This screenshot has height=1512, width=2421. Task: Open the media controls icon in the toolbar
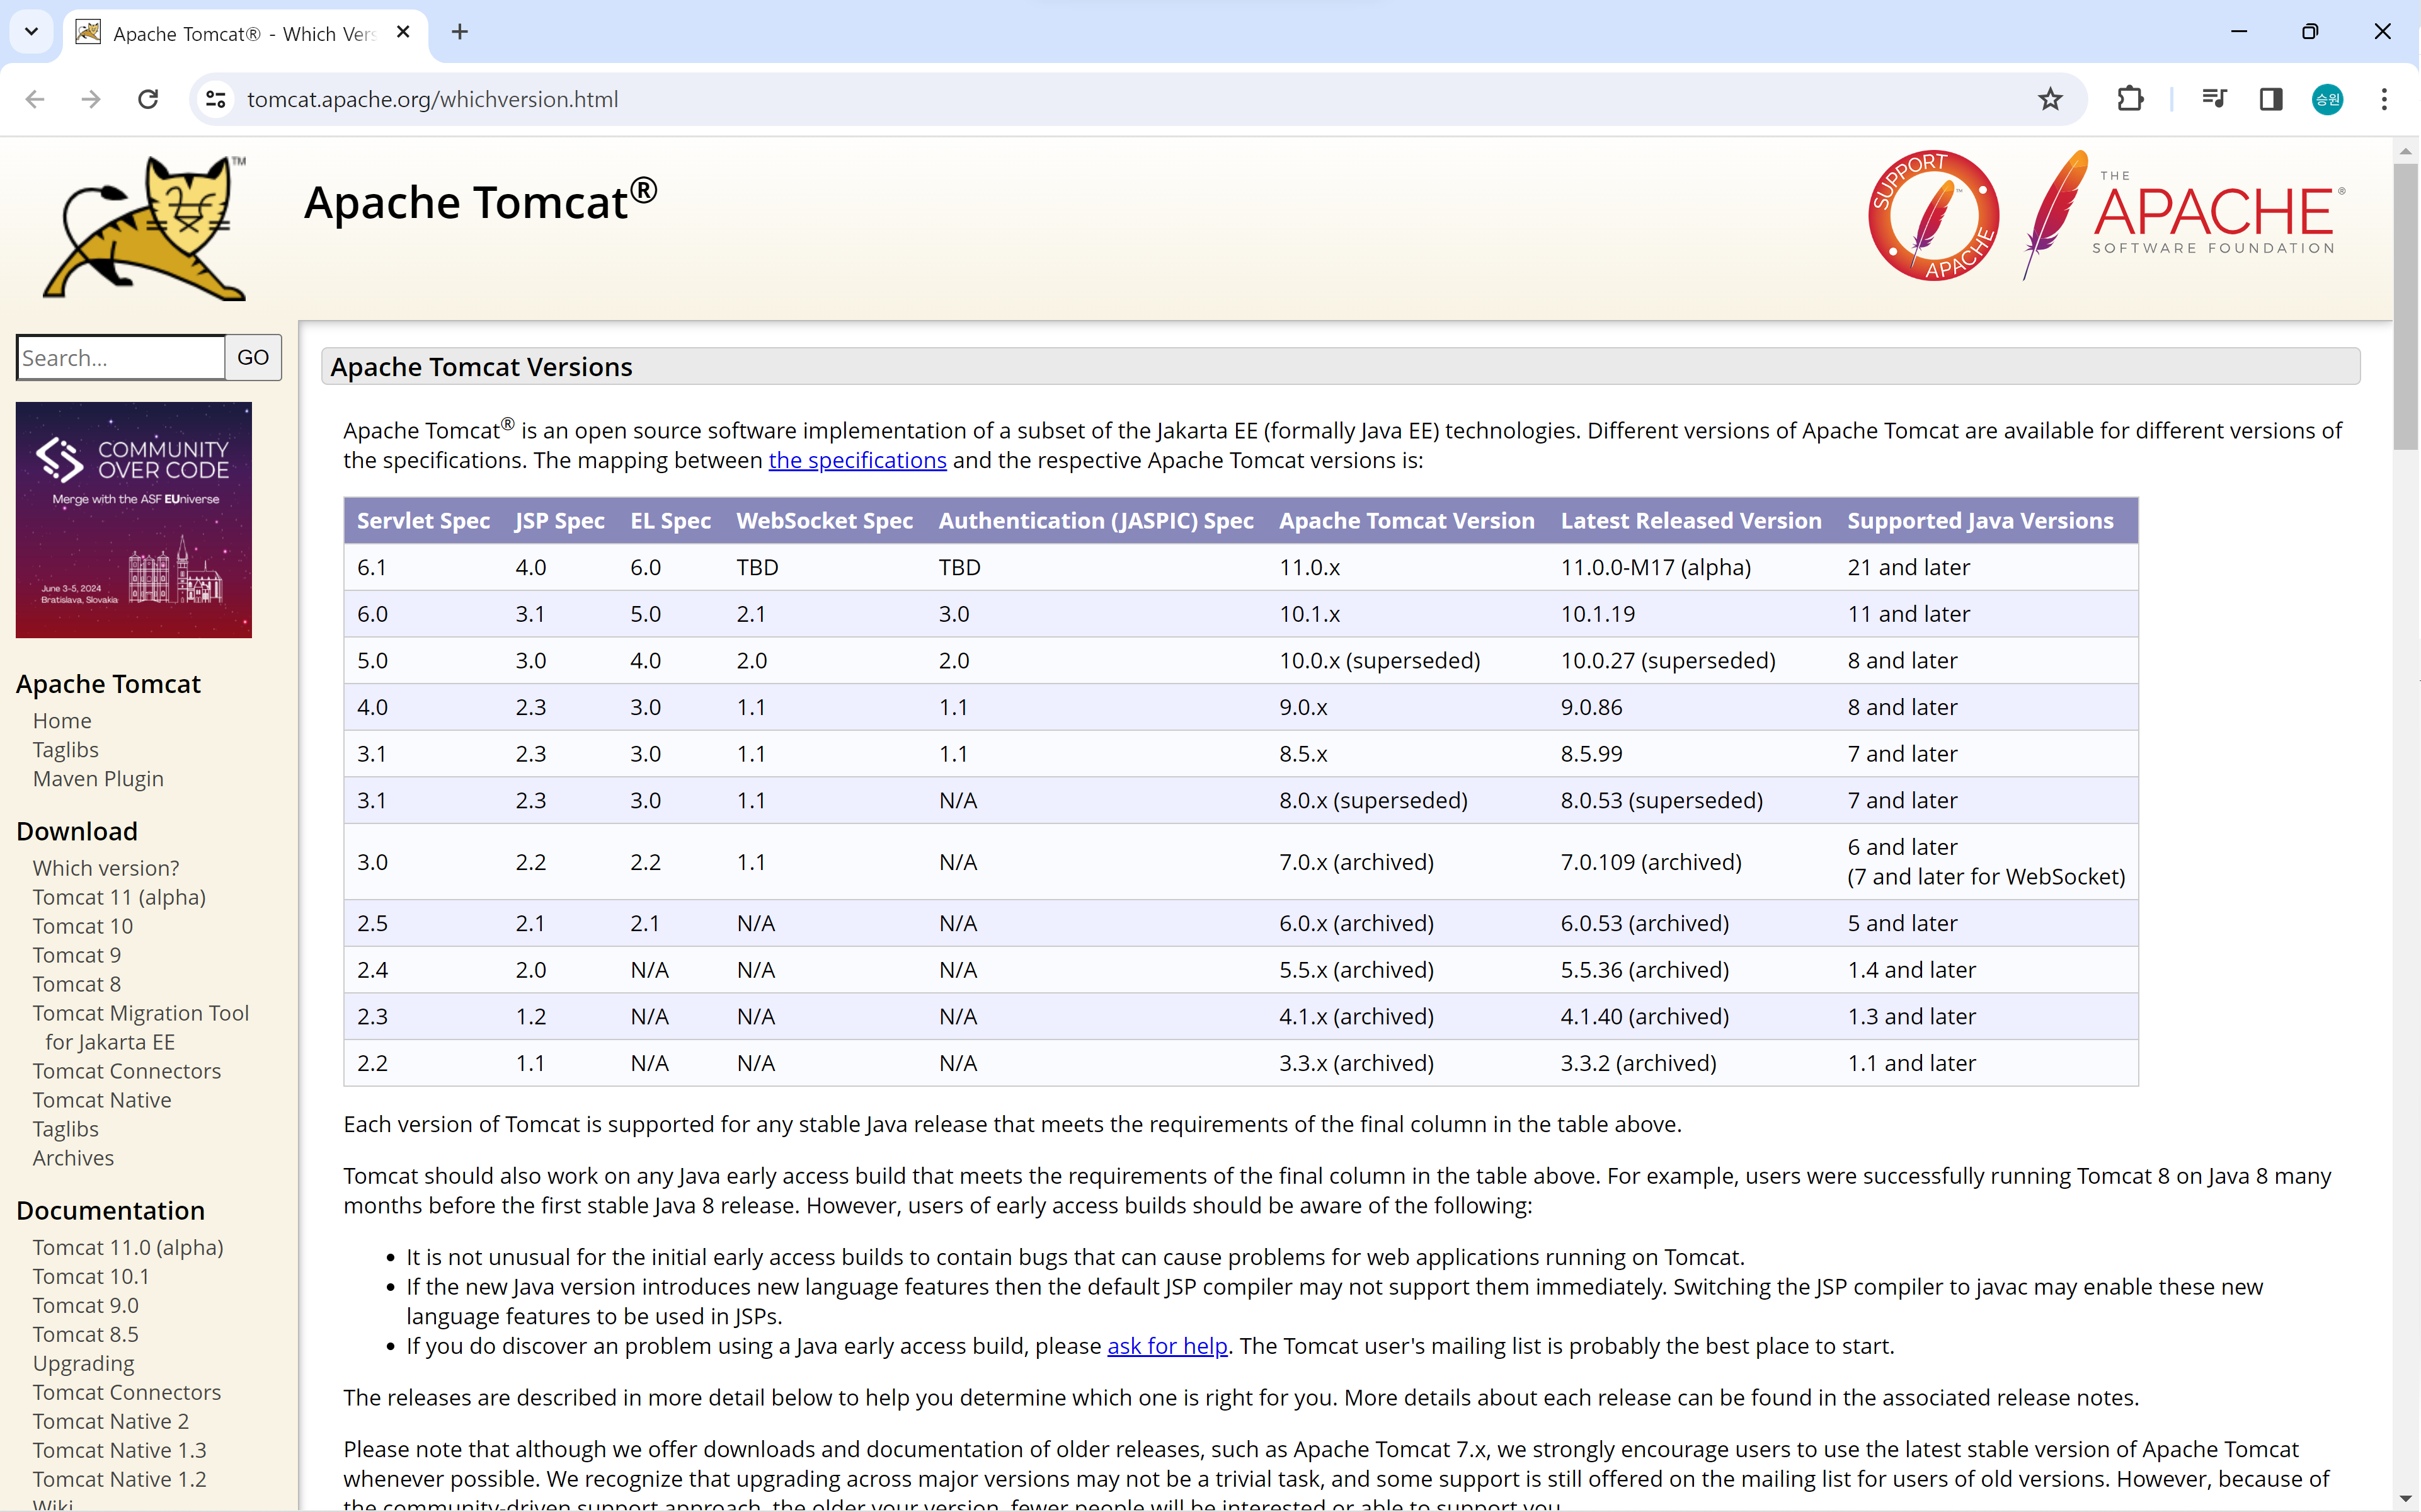(2214, 99)
